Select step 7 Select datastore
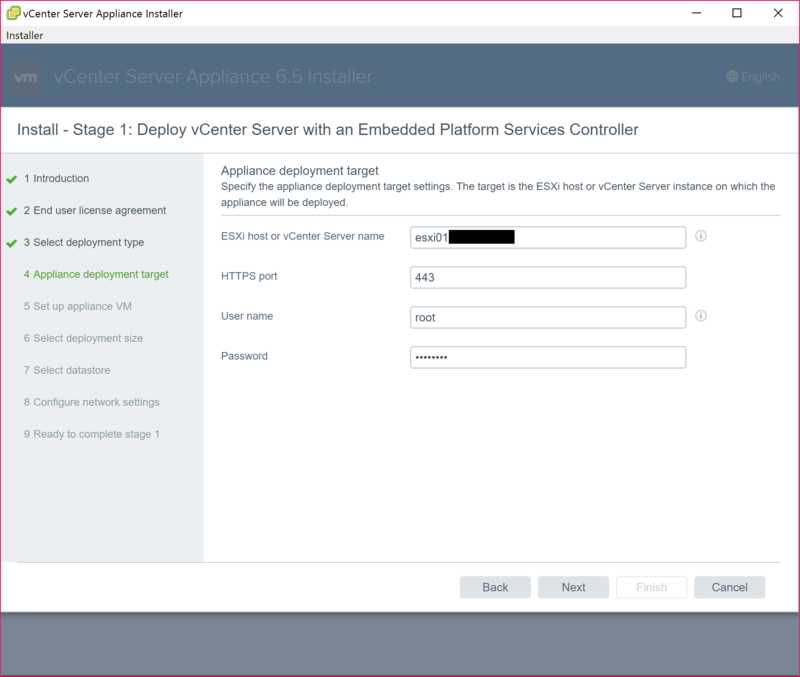Viewport: 800px width, 677px height. (67, 370)
